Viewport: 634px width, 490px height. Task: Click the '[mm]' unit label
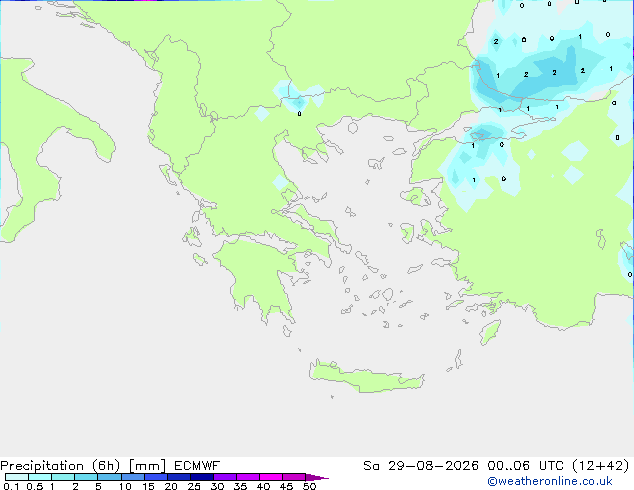(147, 466)
